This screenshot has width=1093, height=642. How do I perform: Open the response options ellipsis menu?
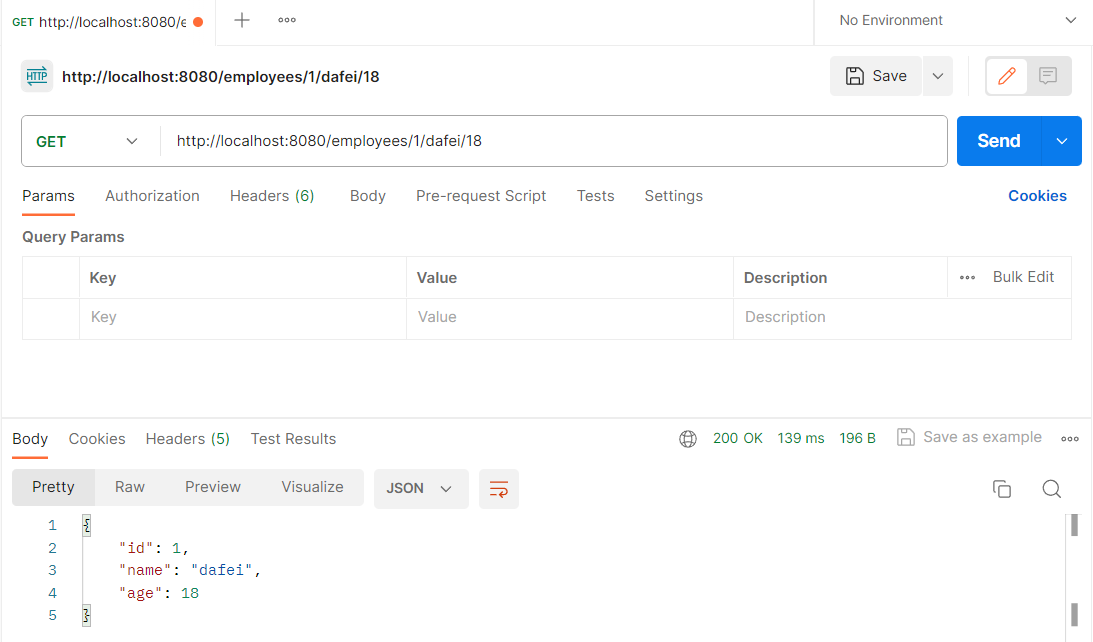1070,438
